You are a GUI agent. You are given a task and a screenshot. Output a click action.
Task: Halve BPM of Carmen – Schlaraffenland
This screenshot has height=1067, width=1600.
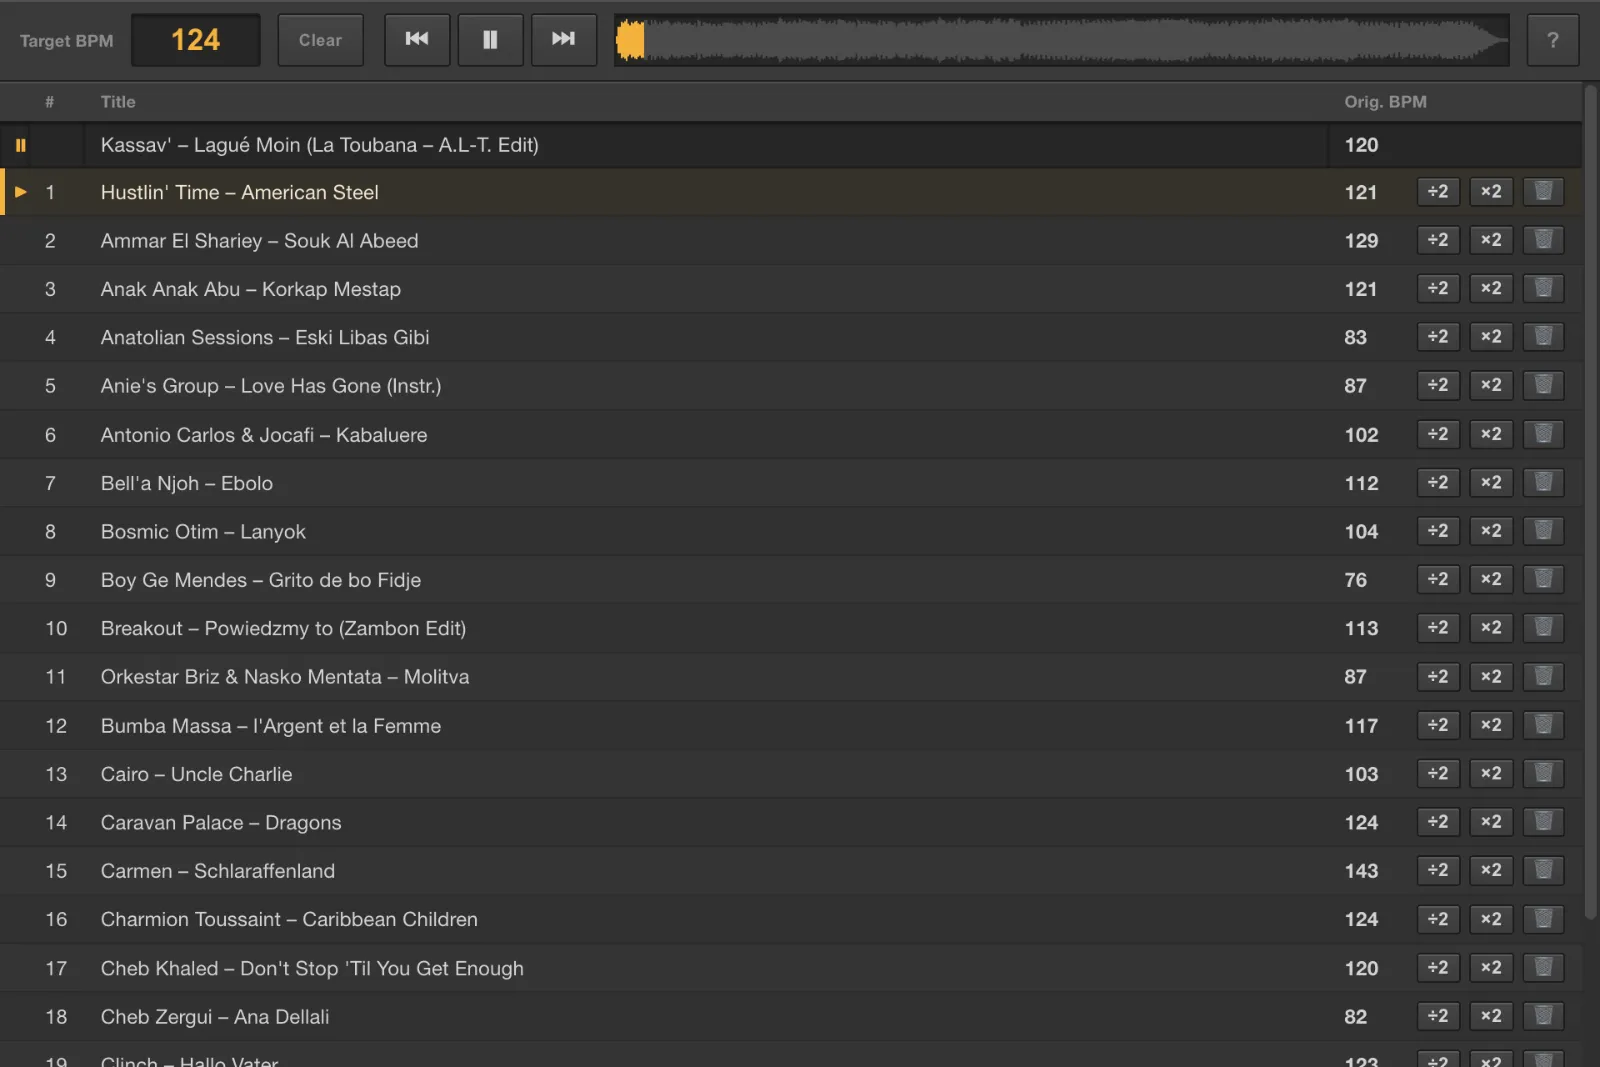click(1438, 870)
